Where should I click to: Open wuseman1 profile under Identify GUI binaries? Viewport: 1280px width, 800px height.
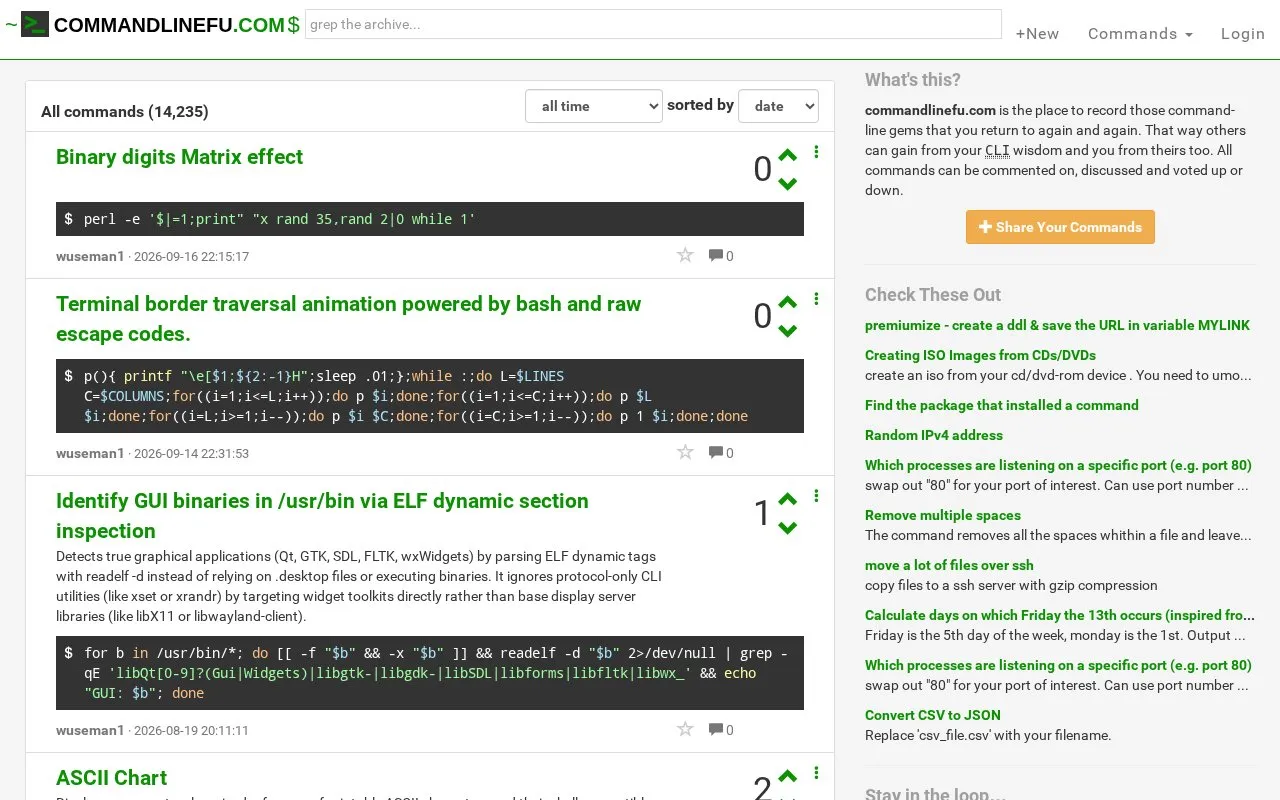click(90, 730)
